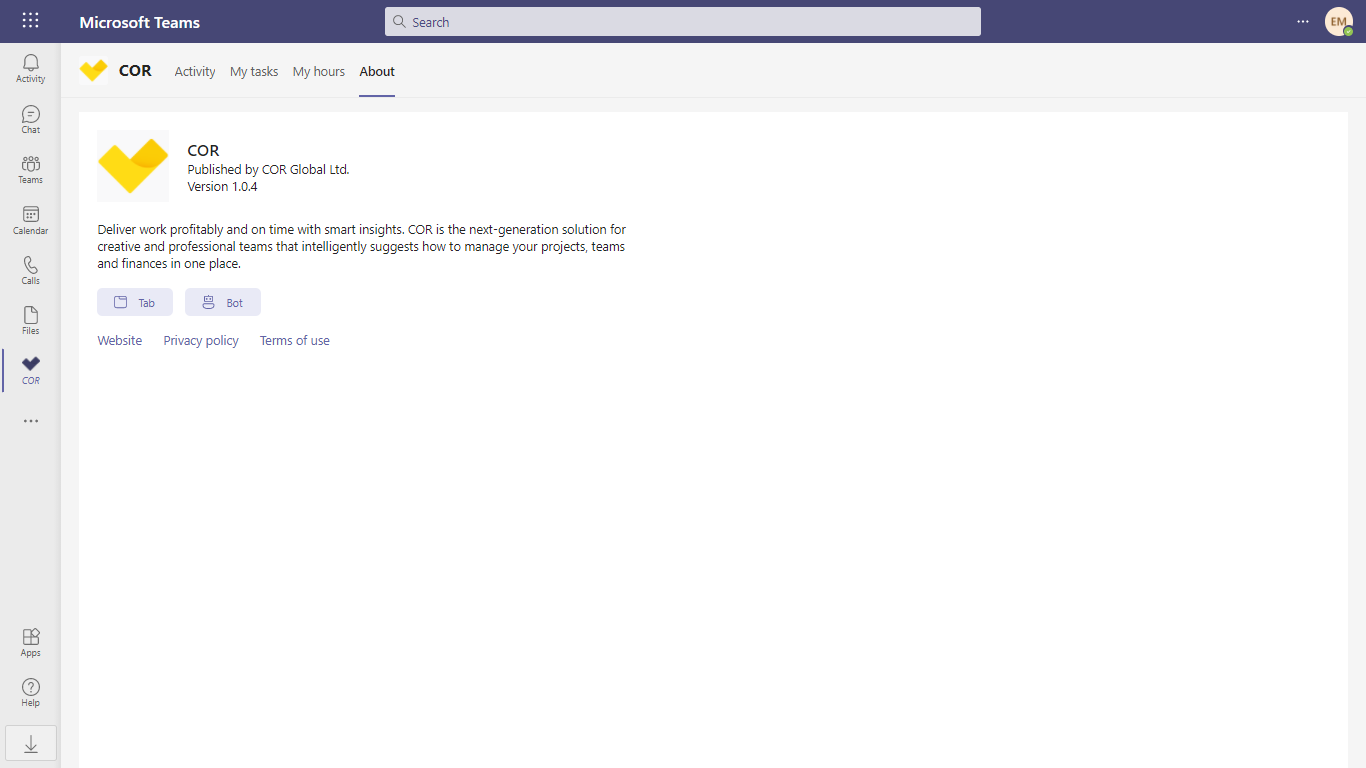Click the Bot capability button

point(223,302)
